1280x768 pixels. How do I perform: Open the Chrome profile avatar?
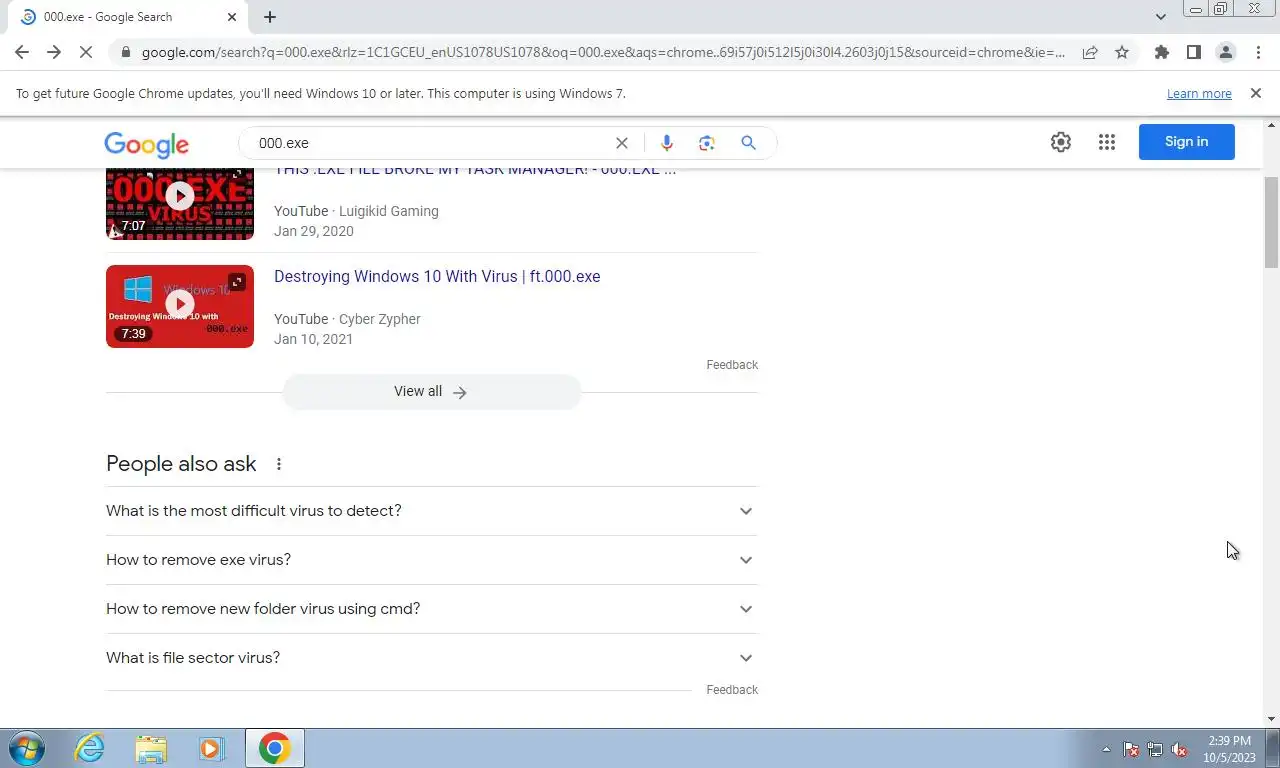[1225, 52]
